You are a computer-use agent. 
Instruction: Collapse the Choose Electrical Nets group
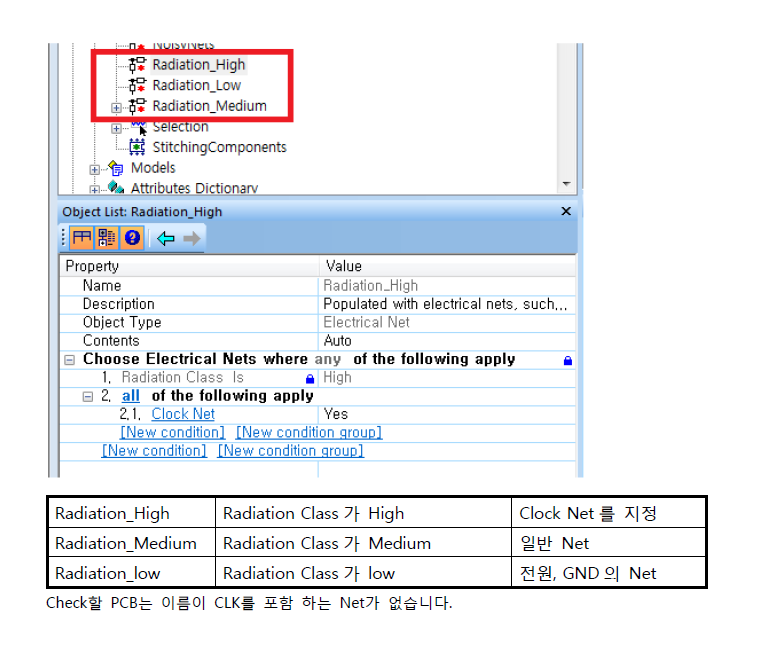(69, 359)
